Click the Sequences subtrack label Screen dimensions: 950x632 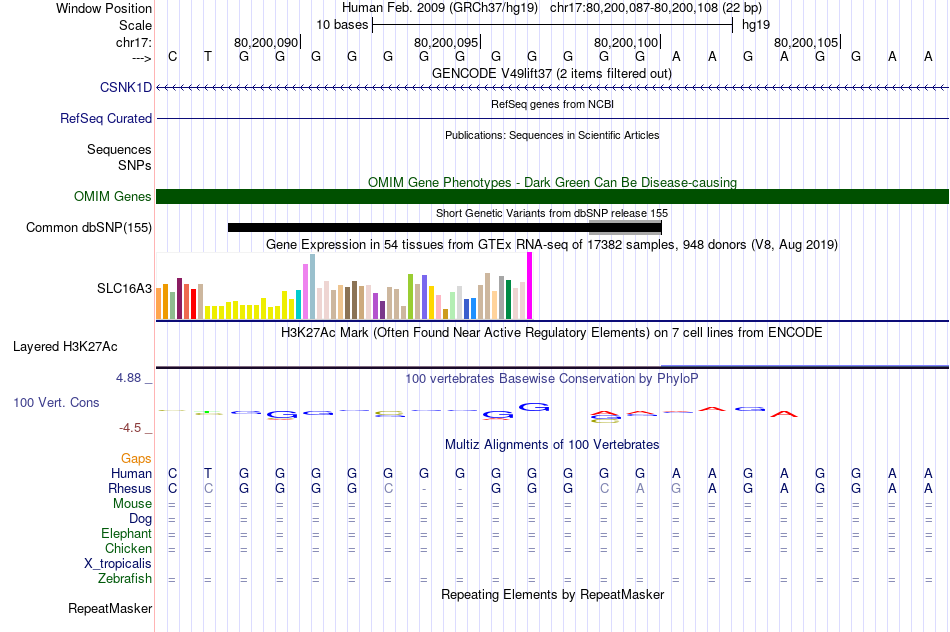[x=119, y=150]
